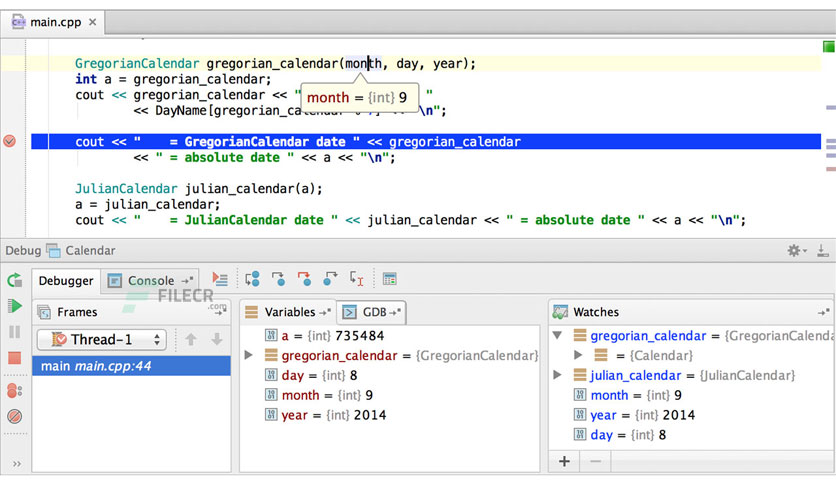Open debug panel settings gear menu
The width and height of the screenshot is (836, 484).
(x=797, y=251)
